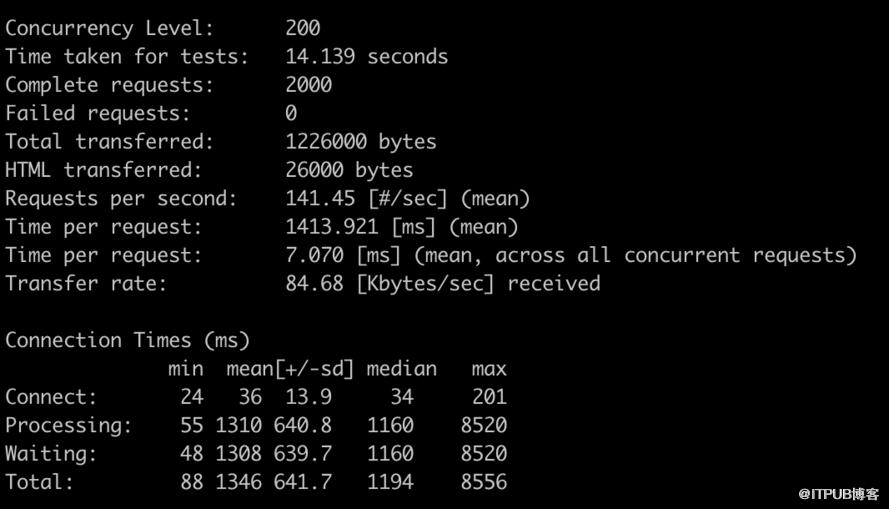Select Transfer rate 84.68 Kbytes/sec text
Image resolution: width=889 pixels, height=509 pixels.
click(443, 283)
